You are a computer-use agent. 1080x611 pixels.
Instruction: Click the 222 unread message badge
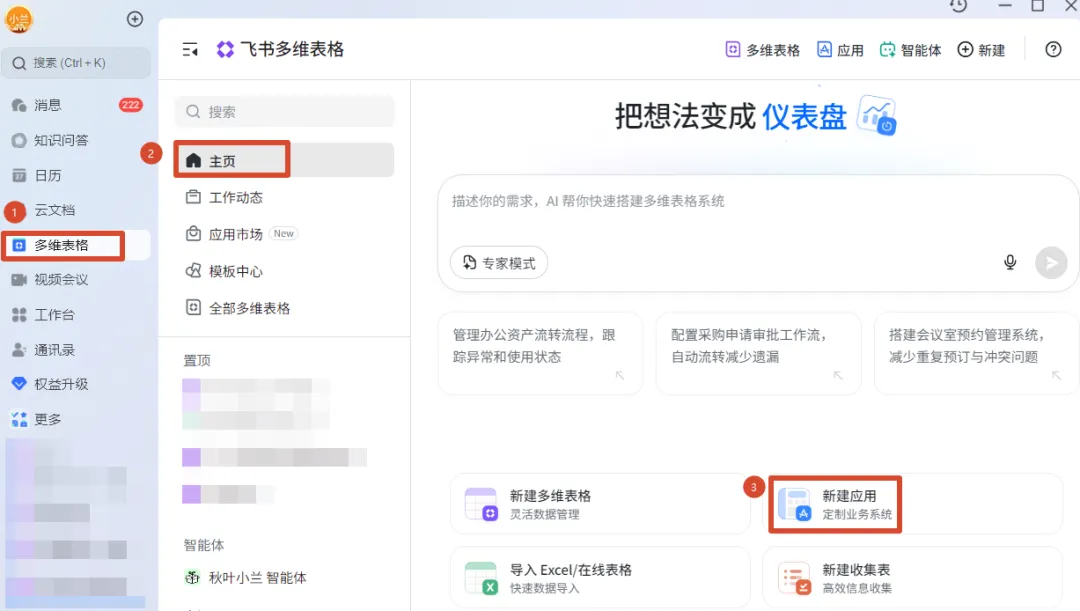point(130,105)
